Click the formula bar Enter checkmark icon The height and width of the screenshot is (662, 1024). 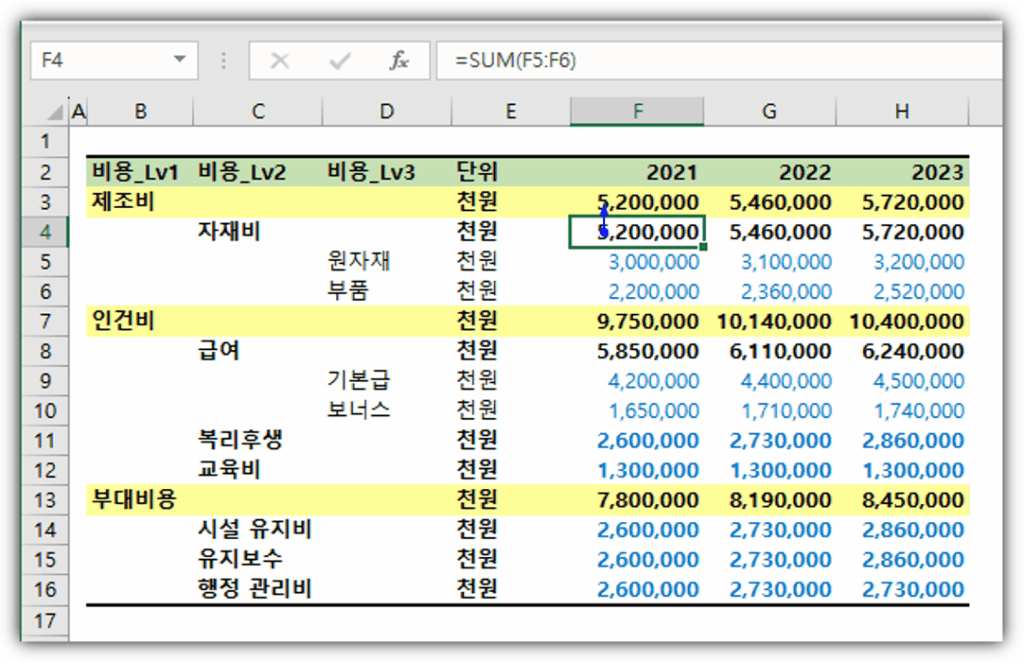coord(340,61)
